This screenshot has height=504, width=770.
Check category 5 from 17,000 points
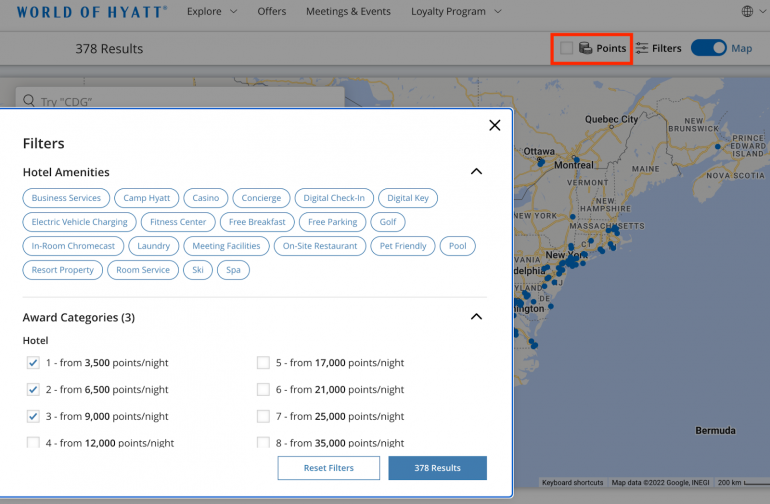263,363
